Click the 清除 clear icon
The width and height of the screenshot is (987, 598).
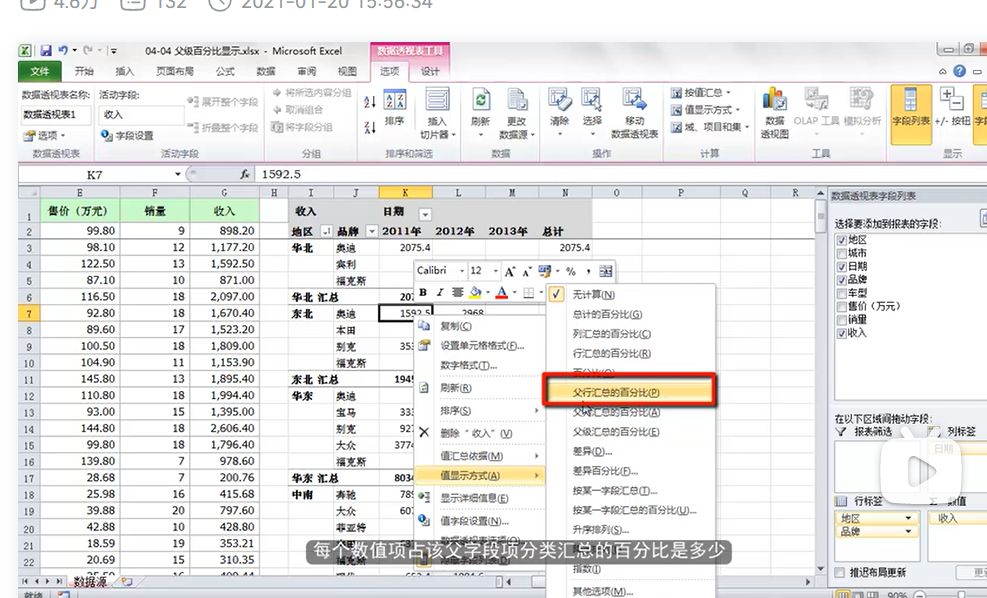coord(559,112)
